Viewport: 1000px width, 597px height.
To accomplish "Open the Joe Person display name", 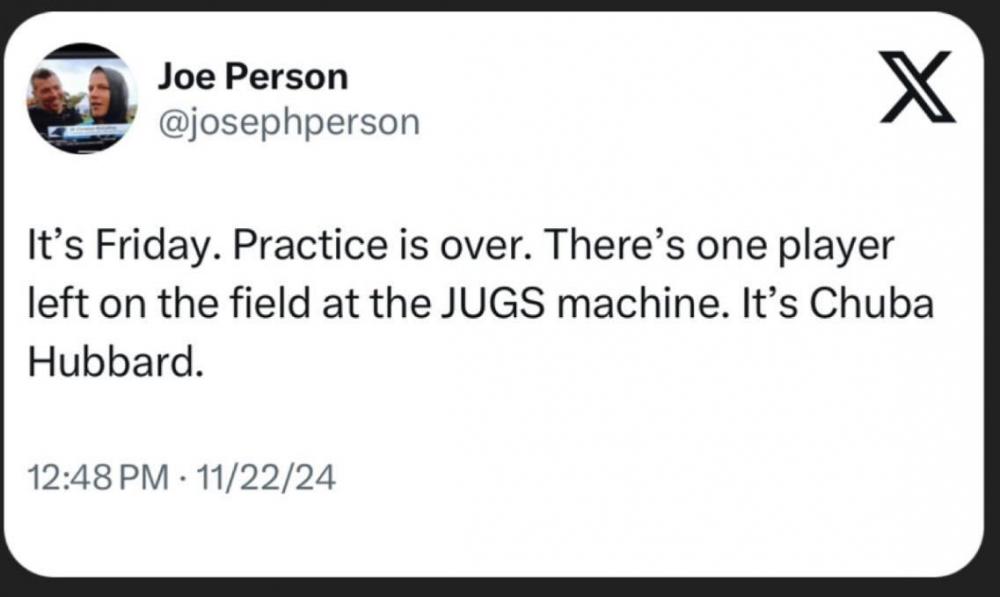I will click(x=253, y=77).
